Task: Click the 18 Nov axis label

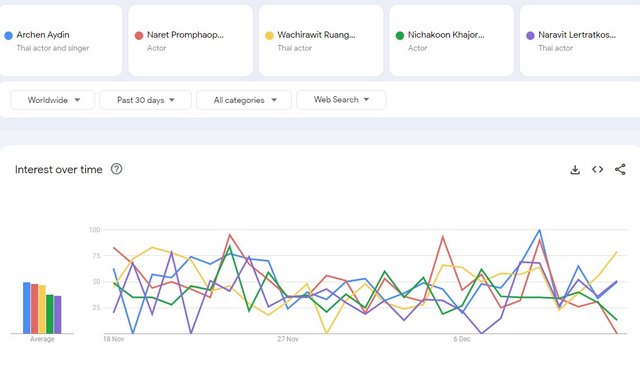Action: point(113,339)
